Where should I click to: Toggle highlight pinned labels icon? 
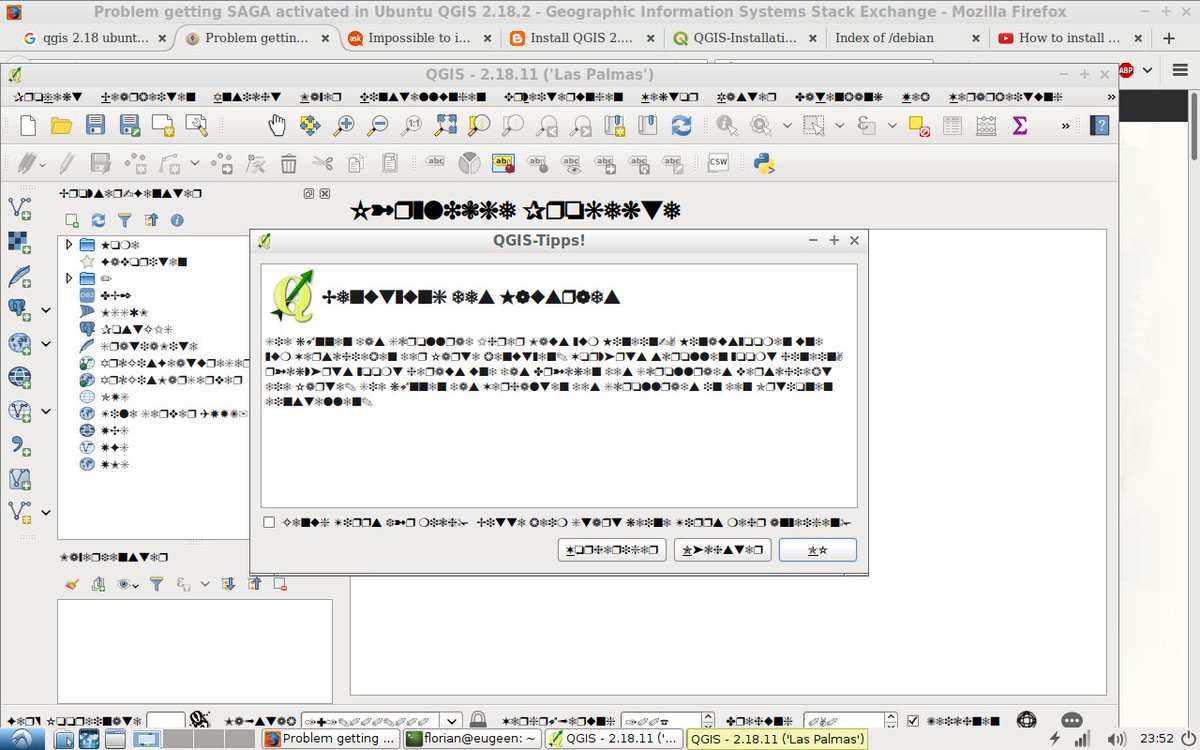(x=504, y=163)
